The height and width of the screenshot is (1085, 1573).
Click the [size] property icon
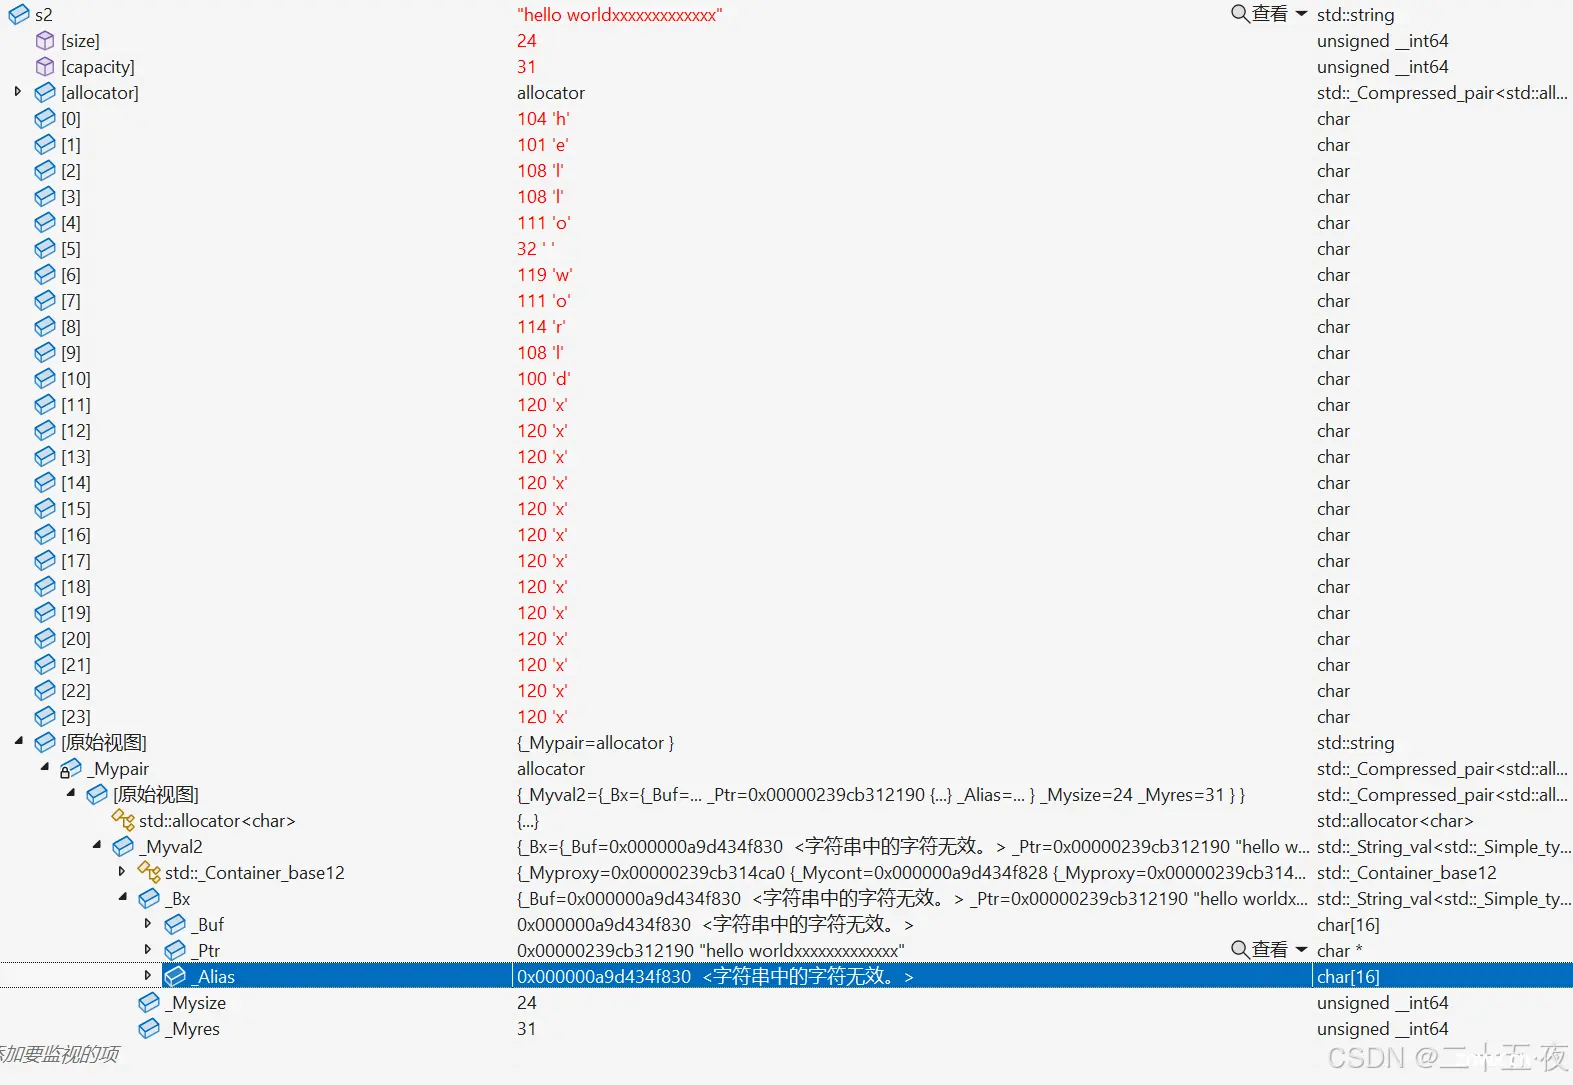click(45, 41)
